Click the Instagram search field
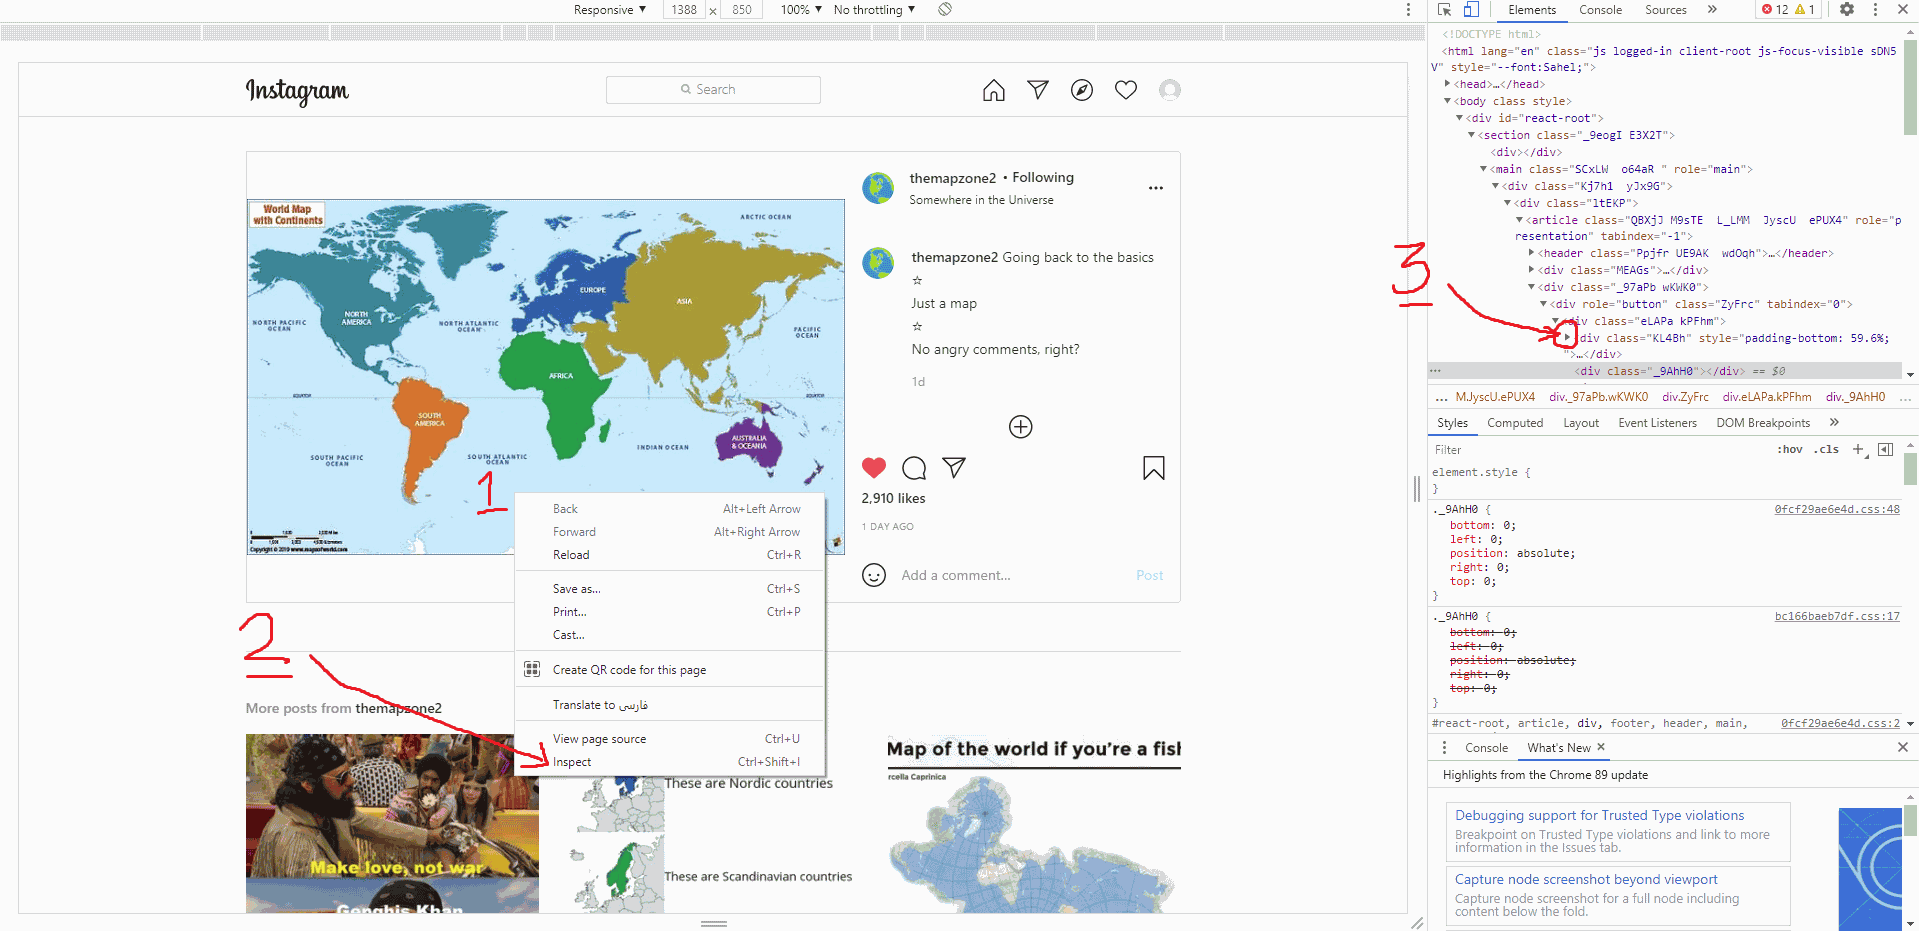 coord(713,90)
